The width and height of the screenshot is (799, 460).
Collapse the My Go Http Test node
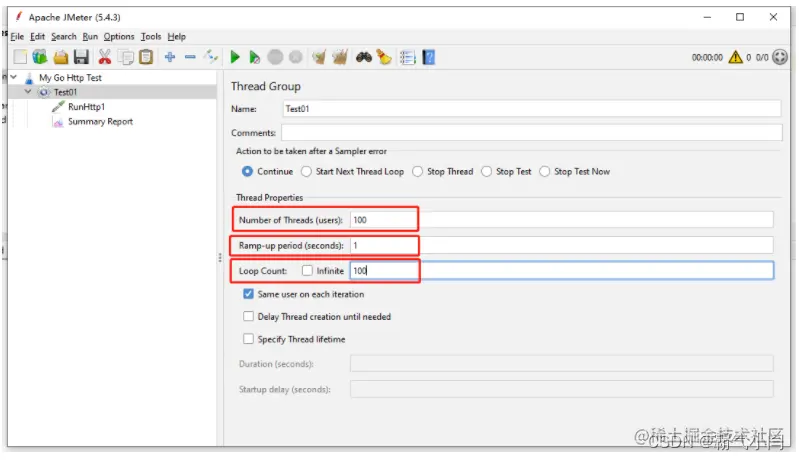(14, 77)
